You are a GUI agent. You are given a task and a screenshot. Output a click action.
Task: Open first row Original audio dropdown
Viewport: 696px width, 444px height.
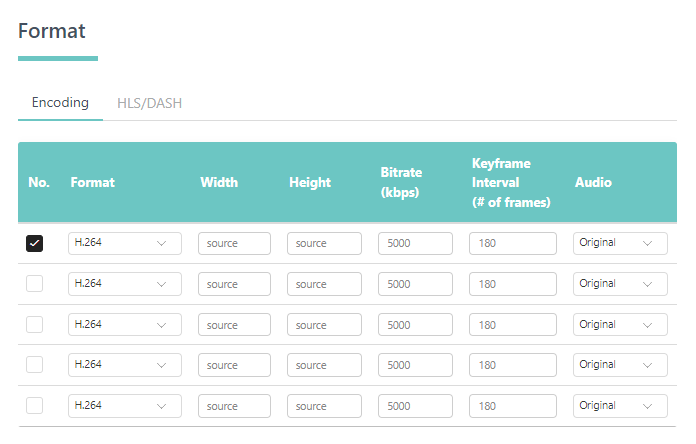click(620, 243)
